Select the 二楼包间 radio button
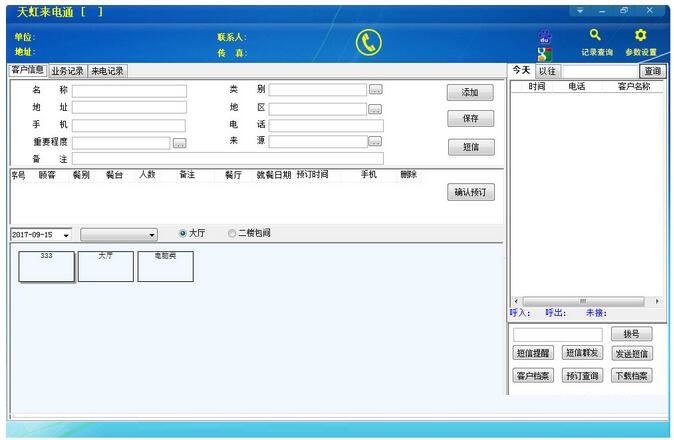Image resolution: width=674 pixels, height=440 pixels. [232, 233]
